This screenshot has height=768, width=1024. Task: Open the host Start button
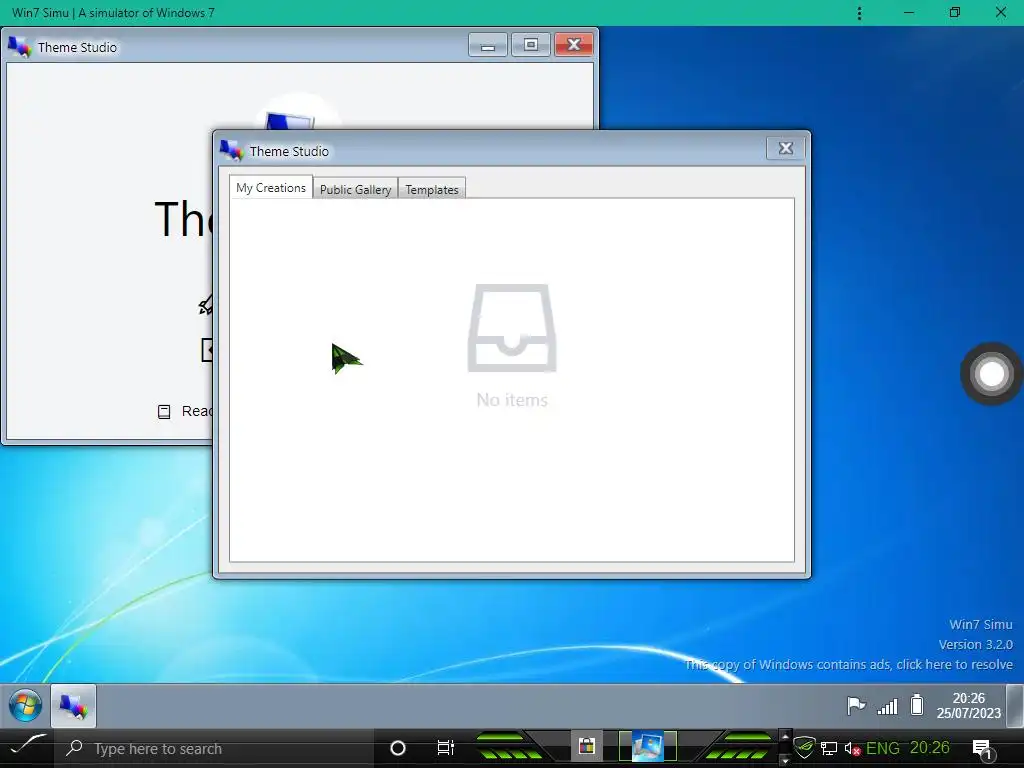[x=27, y=746]
